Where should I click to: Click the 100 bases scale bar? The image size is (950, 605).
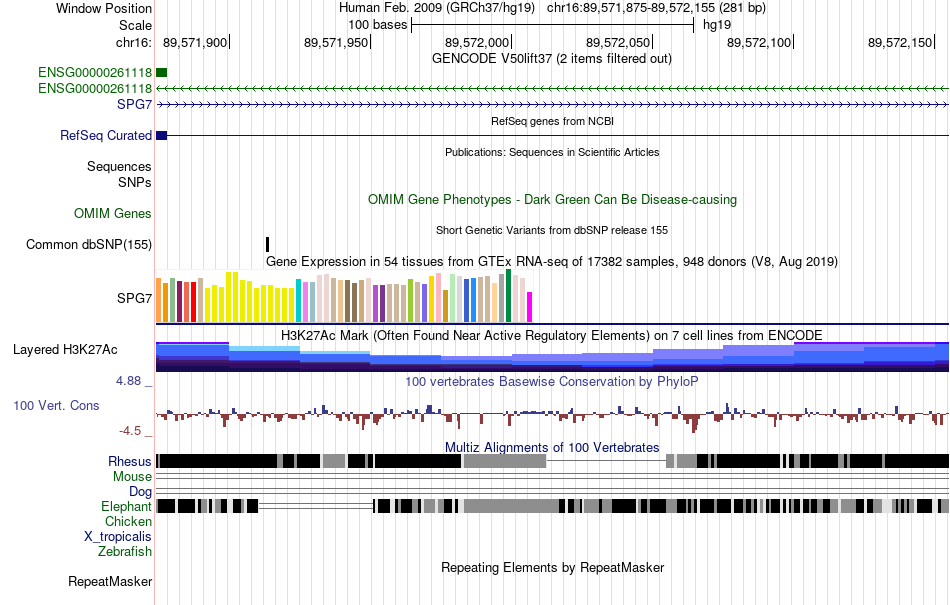pos(552,25)
